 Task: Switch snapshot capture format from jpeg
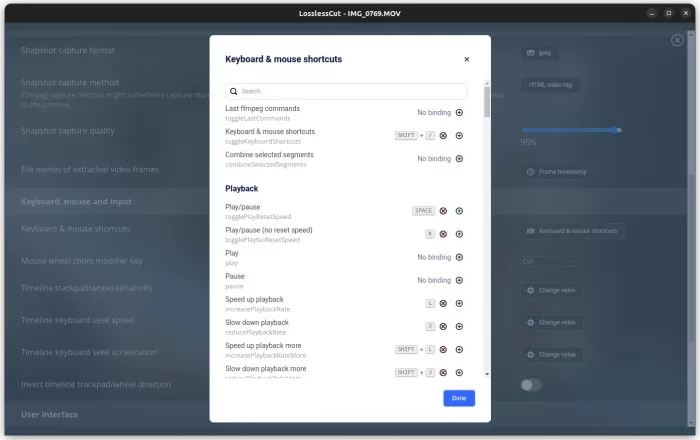[x=540, y=53]
